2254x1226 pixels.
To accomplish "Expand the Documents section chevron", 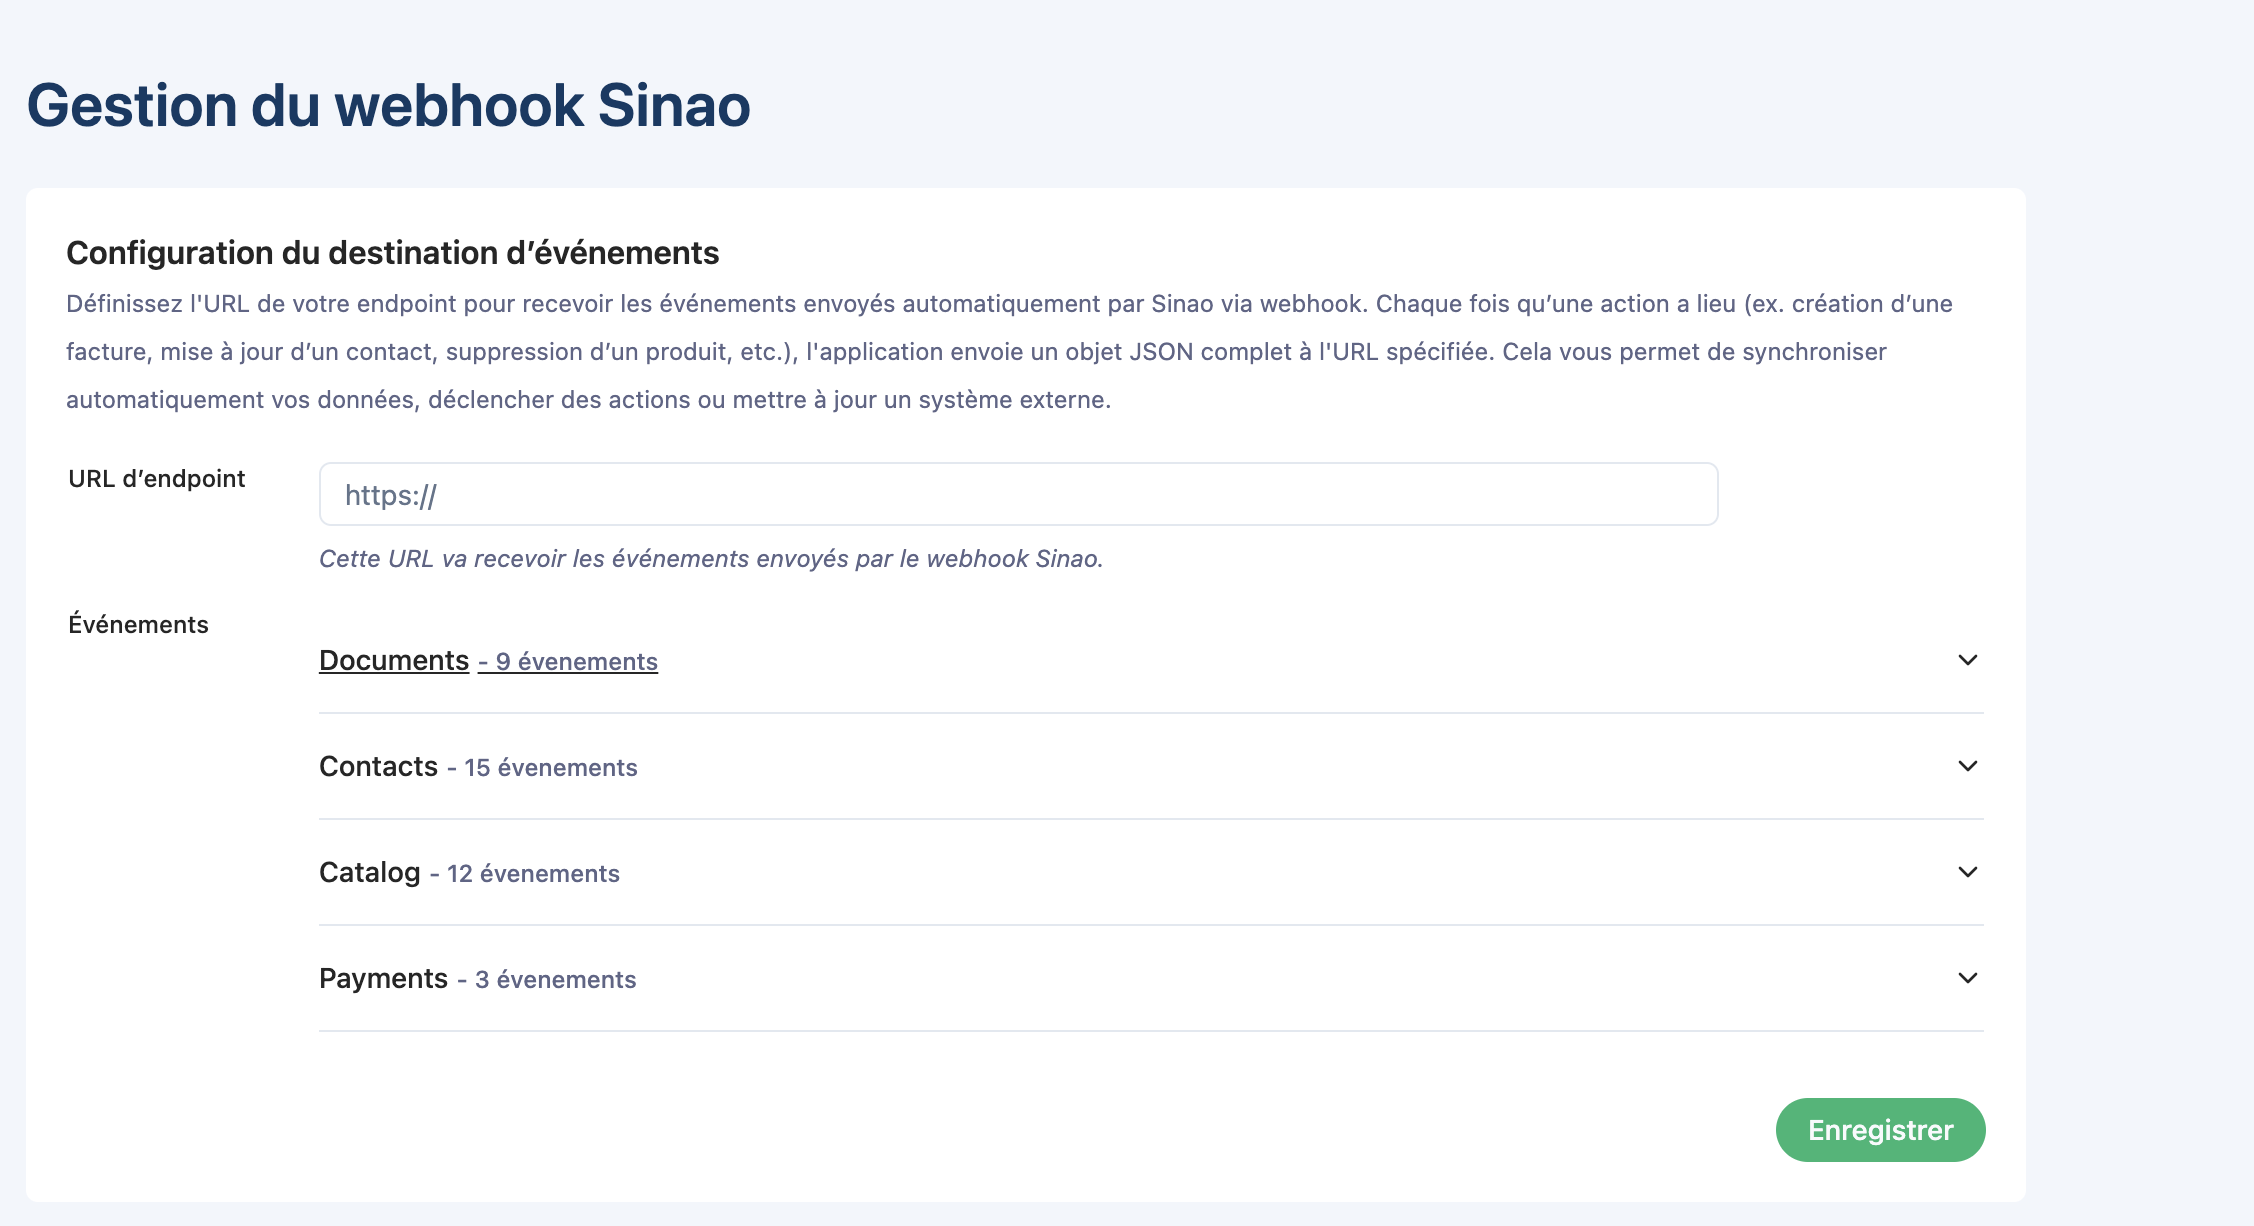I will tap(1967, 660).
